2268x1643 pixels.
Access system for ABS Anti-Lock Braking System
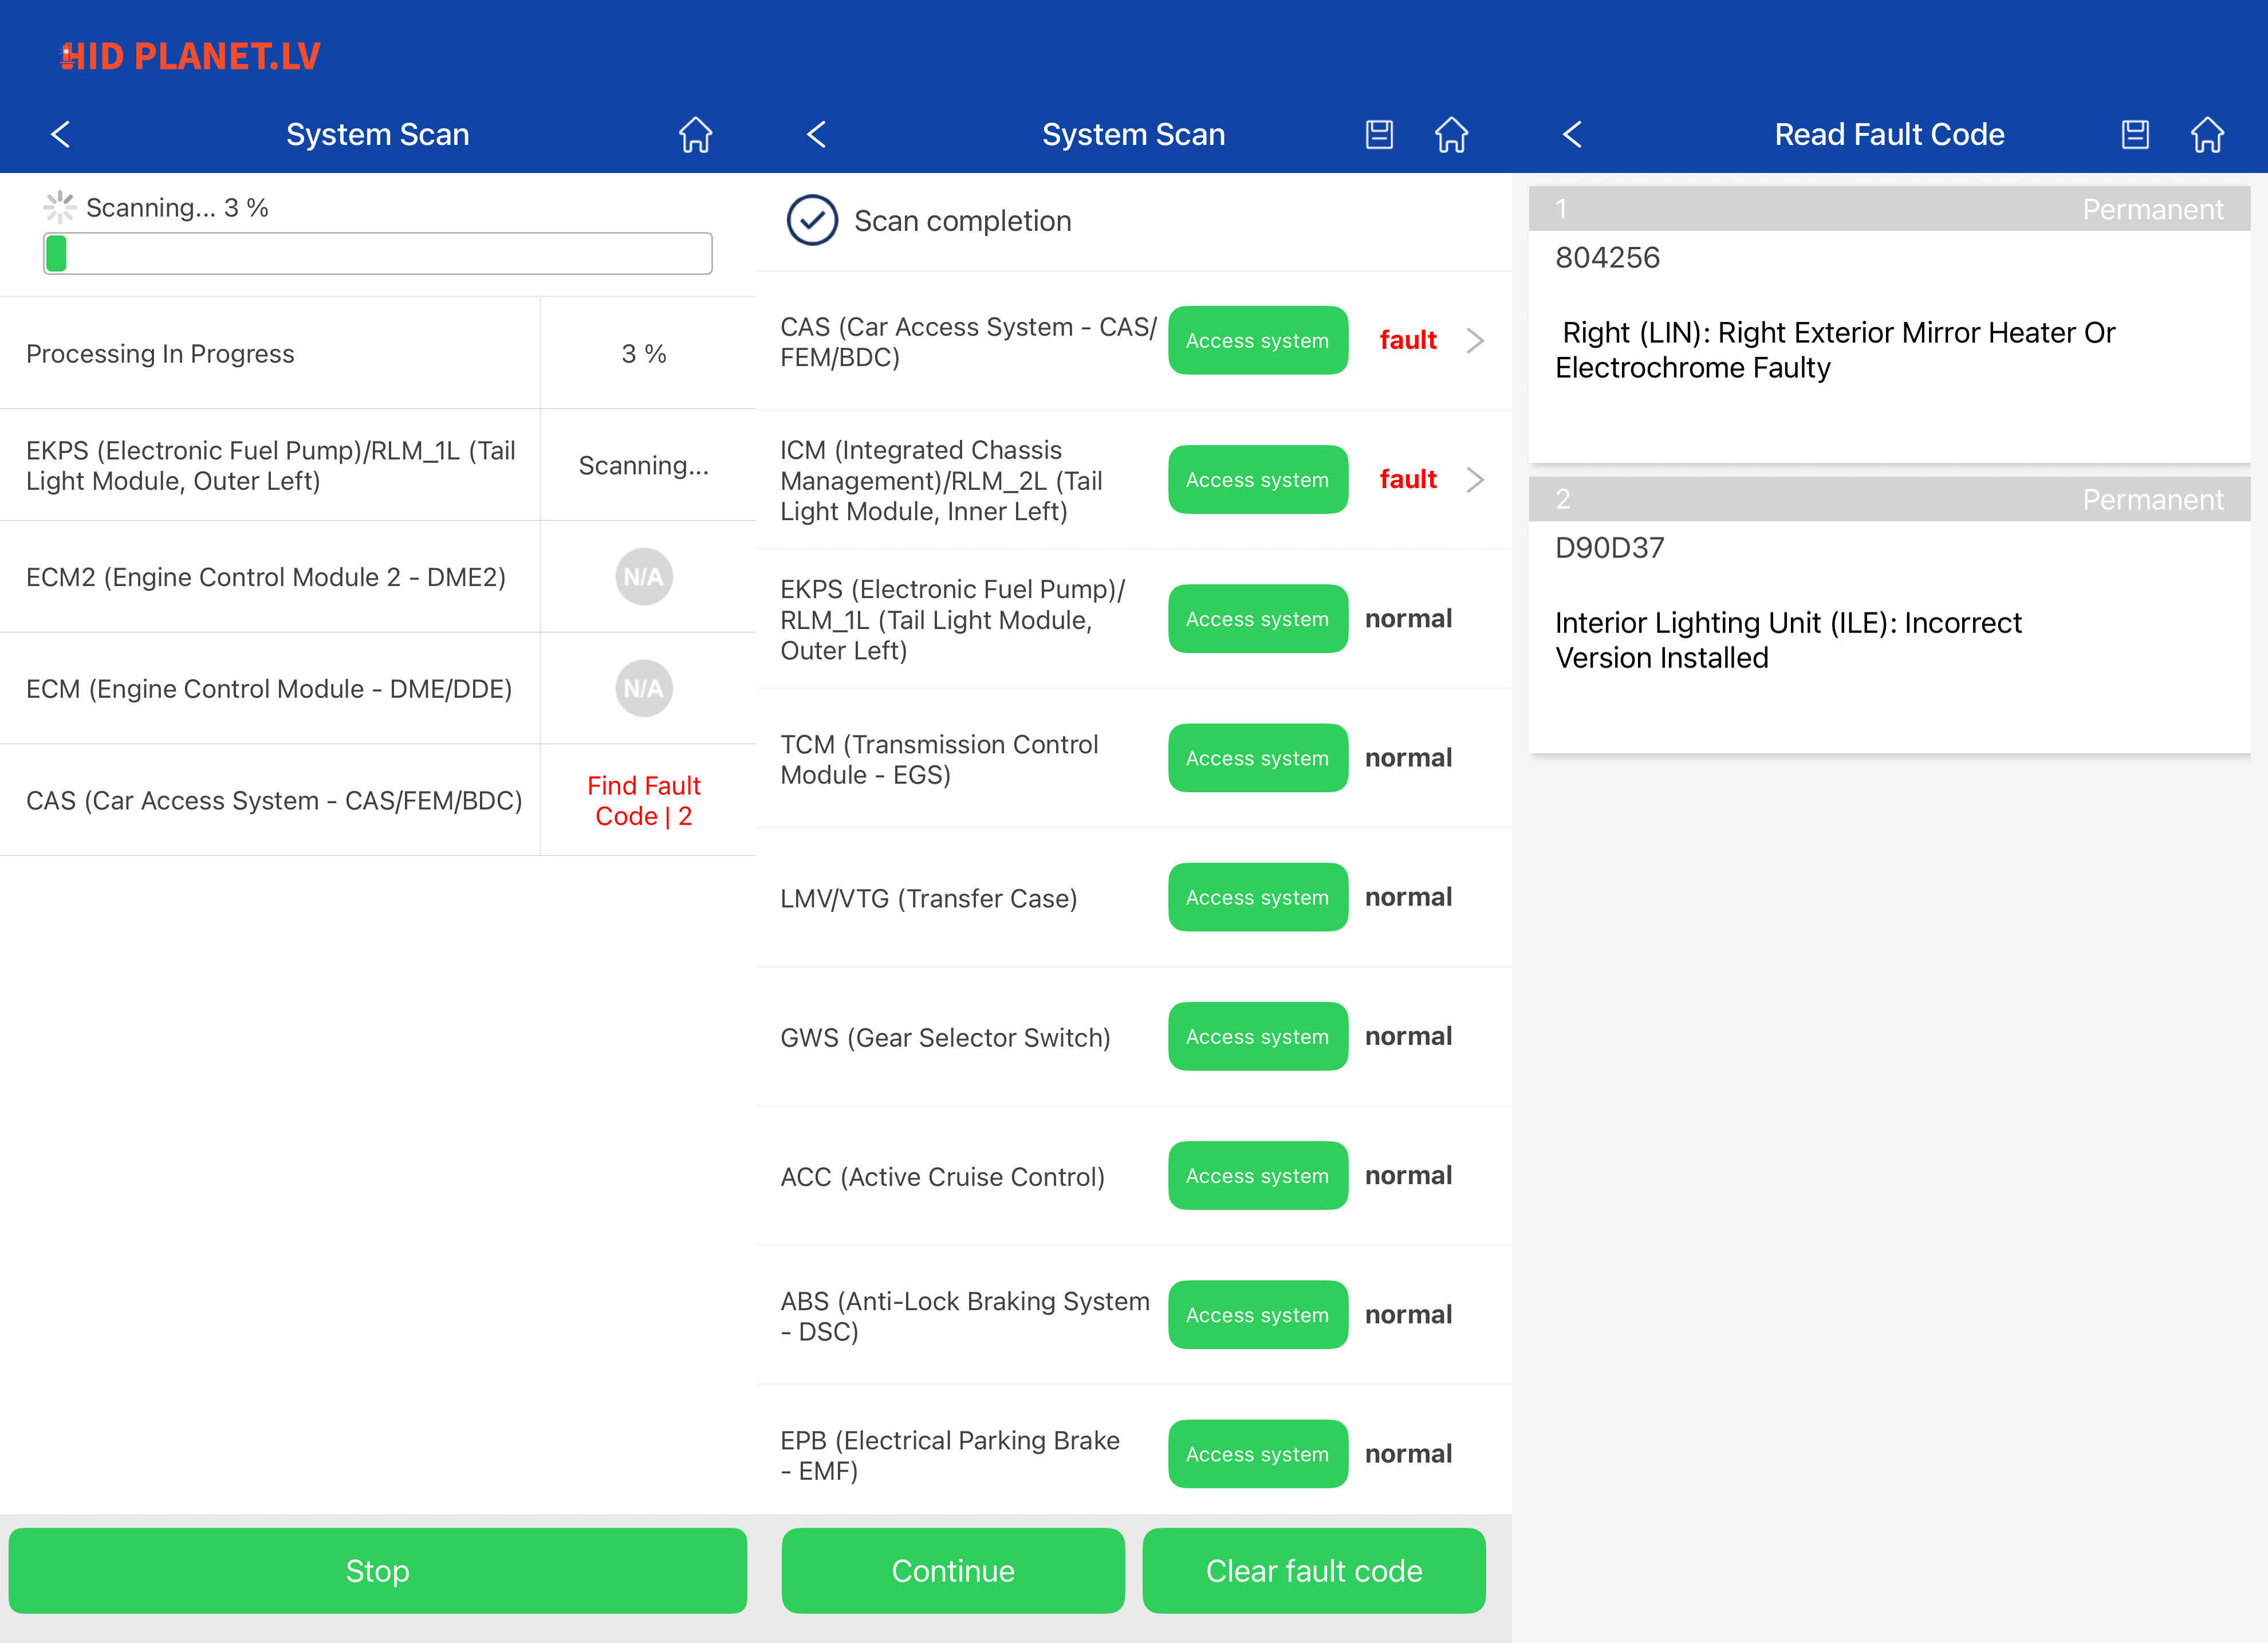(1257, 1315)
